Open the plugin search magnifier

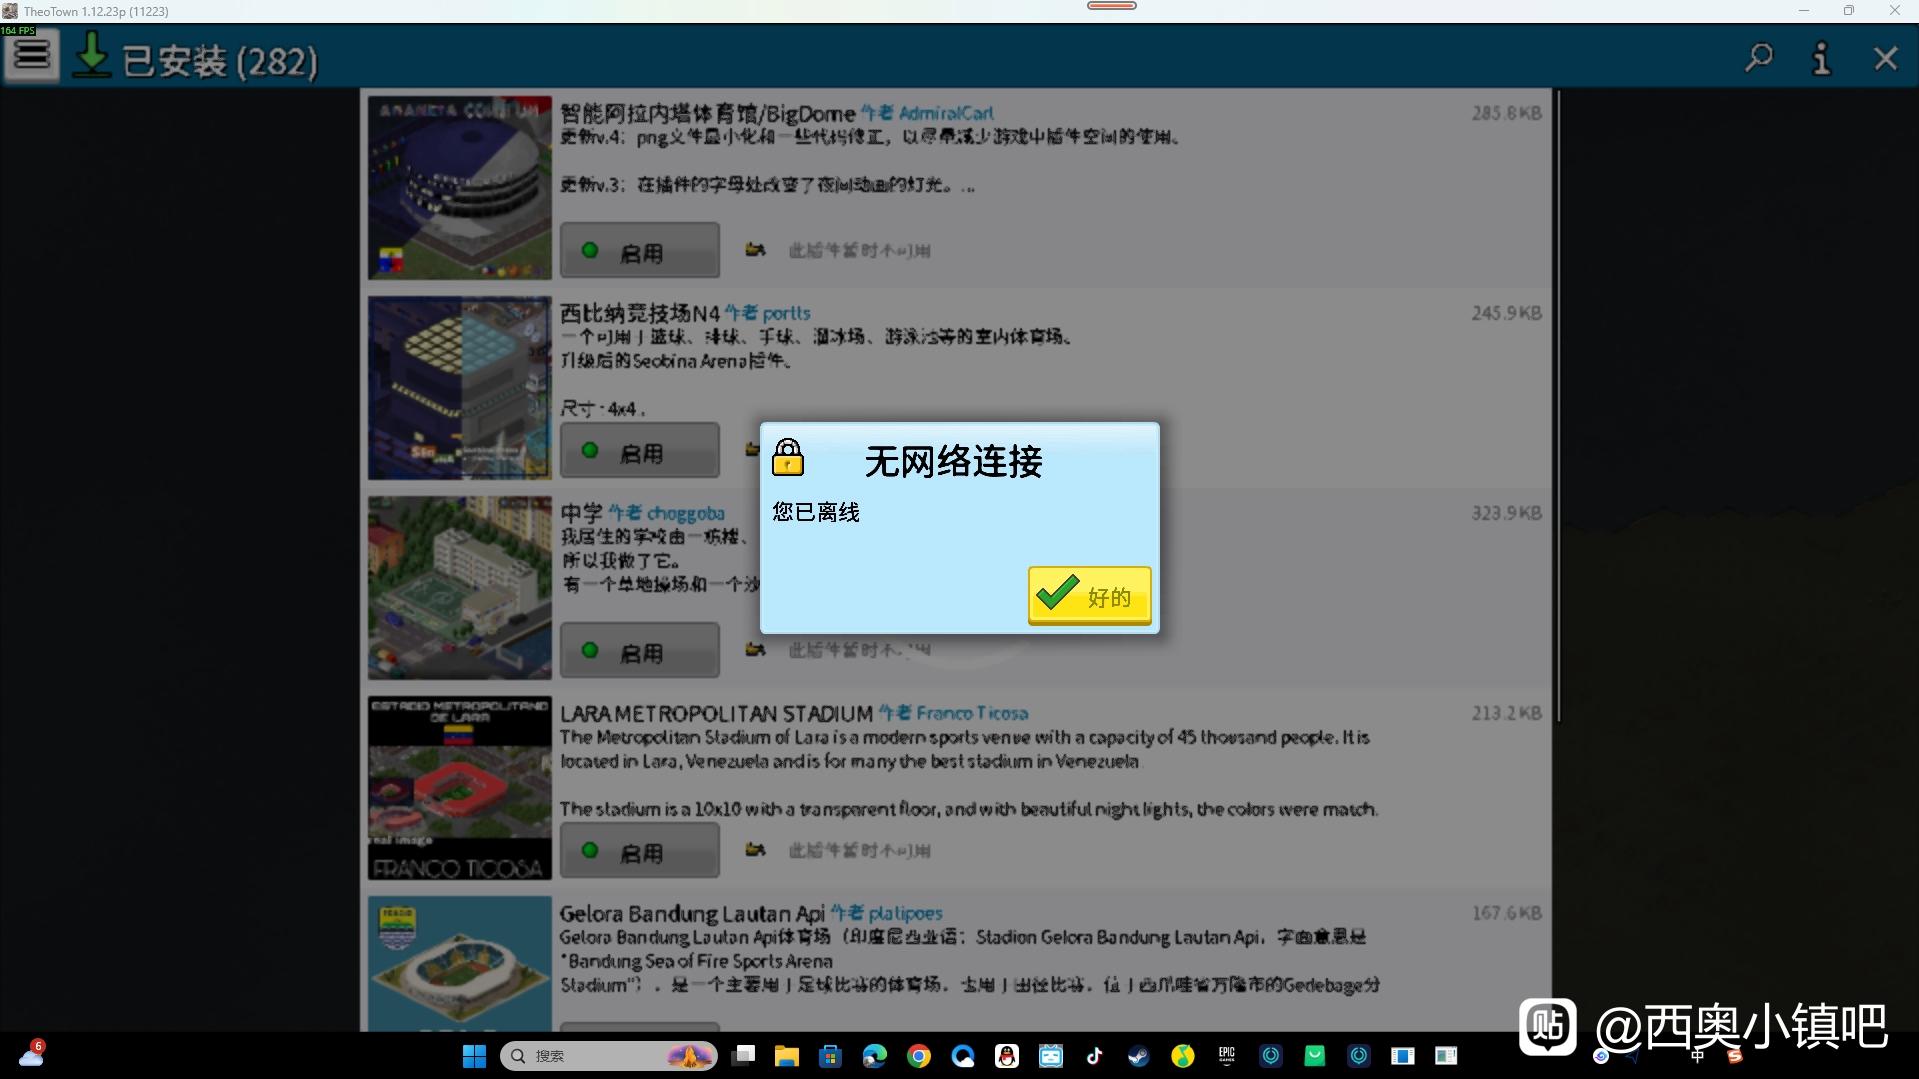[x=1758, y=58]
